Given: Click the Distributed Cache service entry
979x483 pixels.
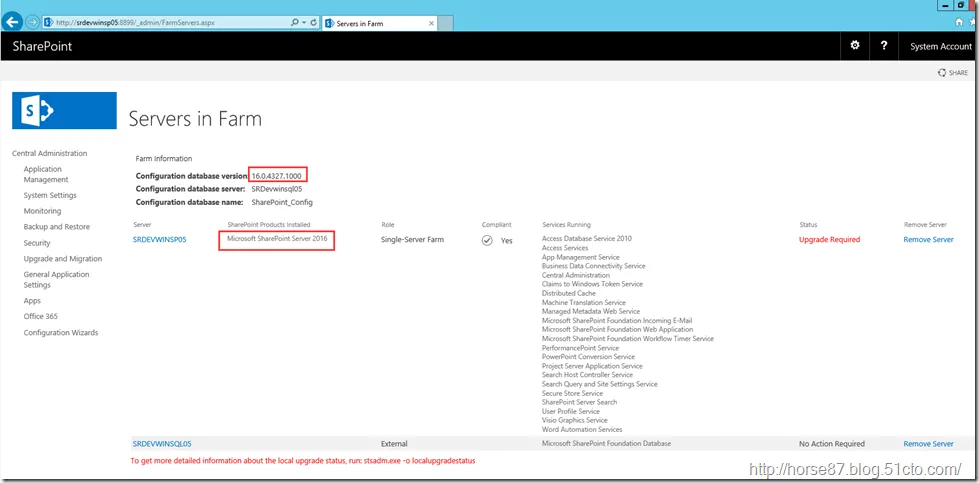Looking at the screenshot, I should 569,293.
